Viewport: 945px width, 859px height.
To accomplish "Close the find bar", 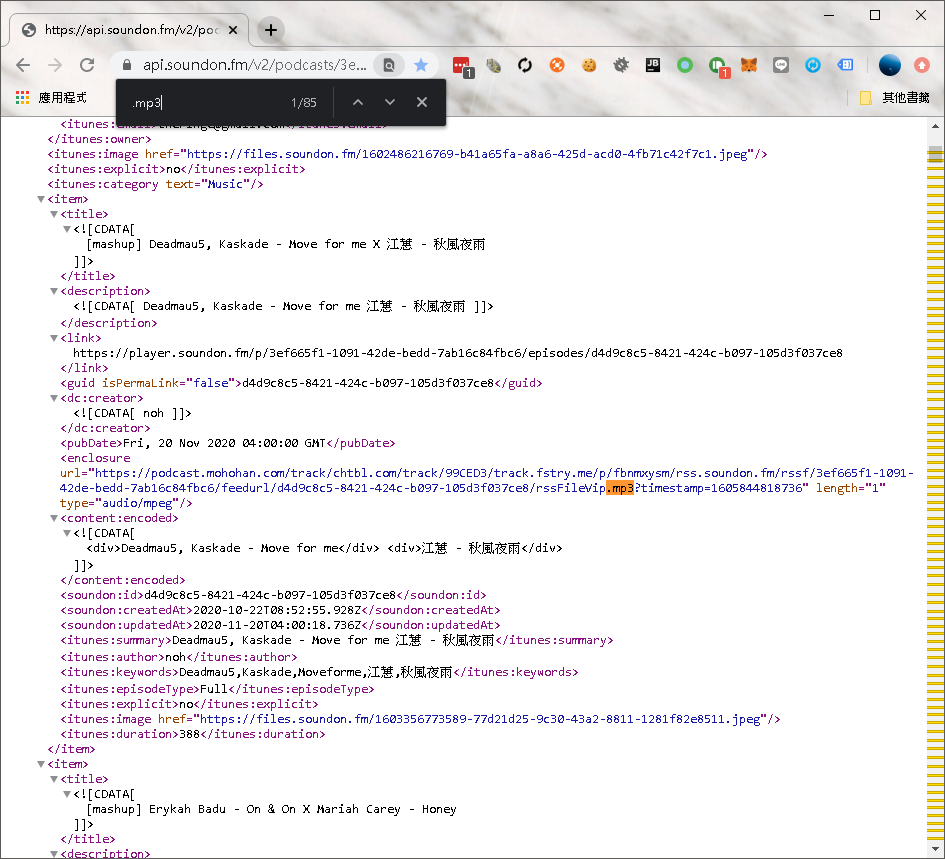I will click(422, 102).
